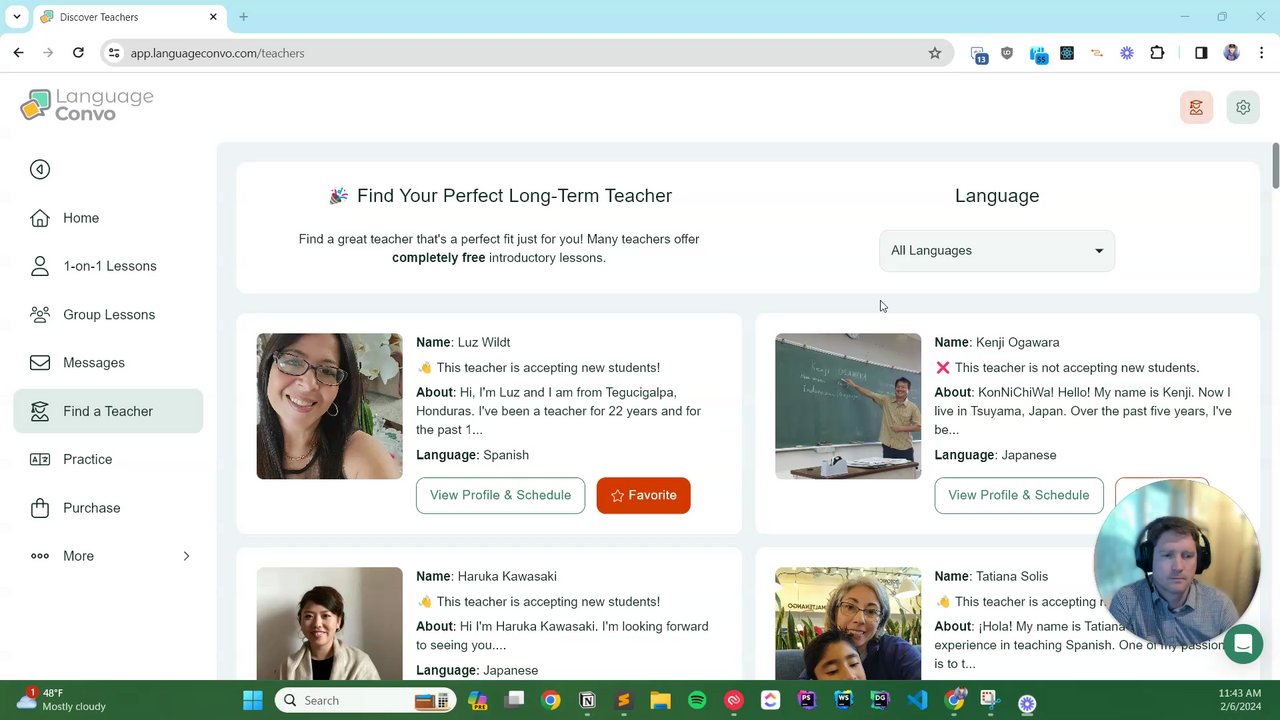This screenshot has height=720, width=1280.
Task: Click Luz Wildt's profile photo
Action: coord(329,406)
